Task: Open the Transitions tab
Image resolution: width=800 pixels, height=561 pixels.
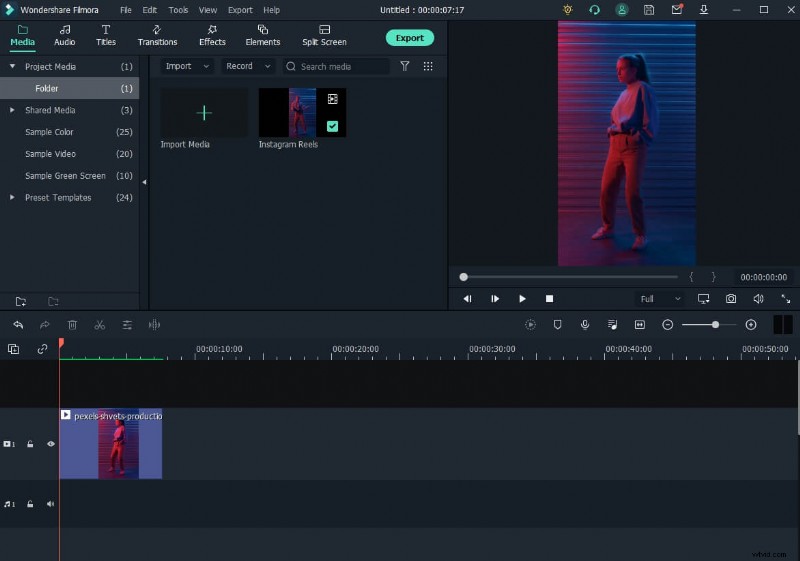Action: tap(157, 35)
